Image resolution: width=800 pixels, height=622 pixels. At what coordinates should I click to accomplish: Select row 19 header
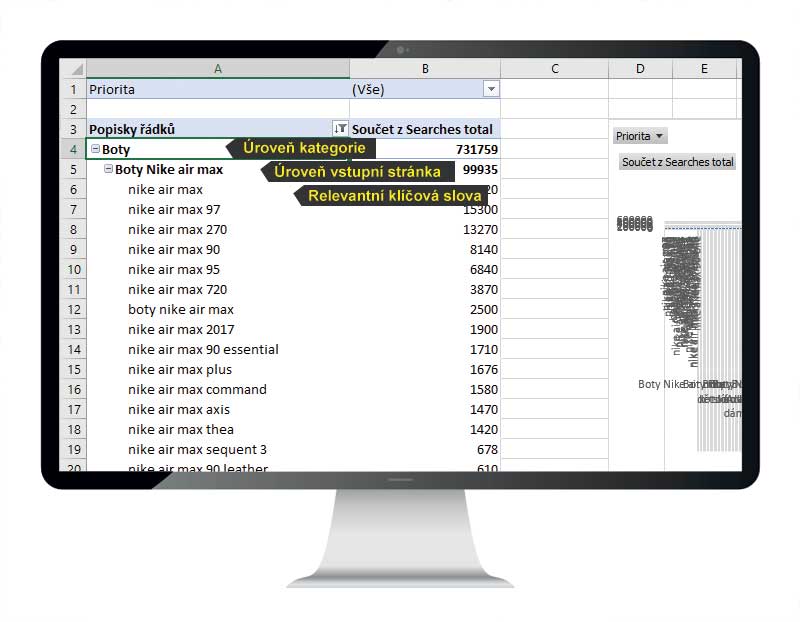click(x=73, y=450)
